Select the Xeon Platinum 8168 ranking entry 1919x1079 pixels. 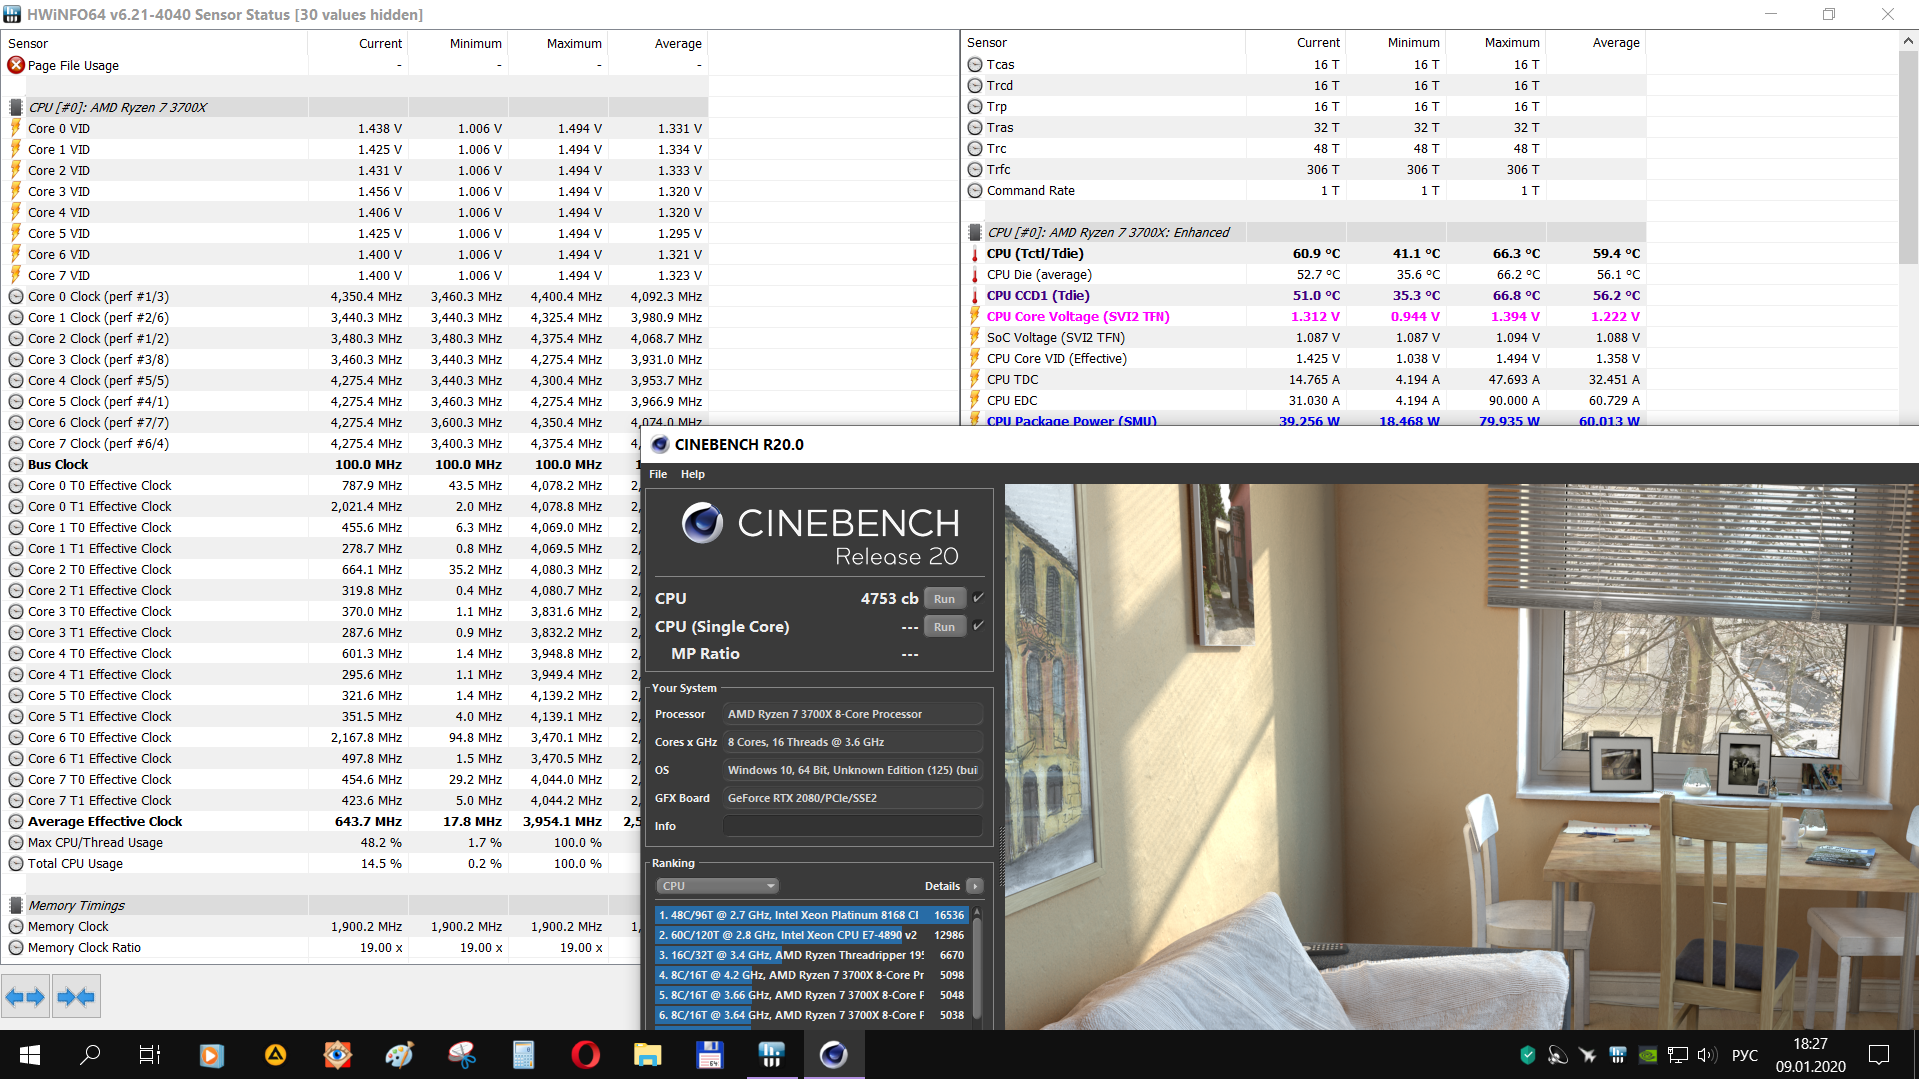click(811, 915)
